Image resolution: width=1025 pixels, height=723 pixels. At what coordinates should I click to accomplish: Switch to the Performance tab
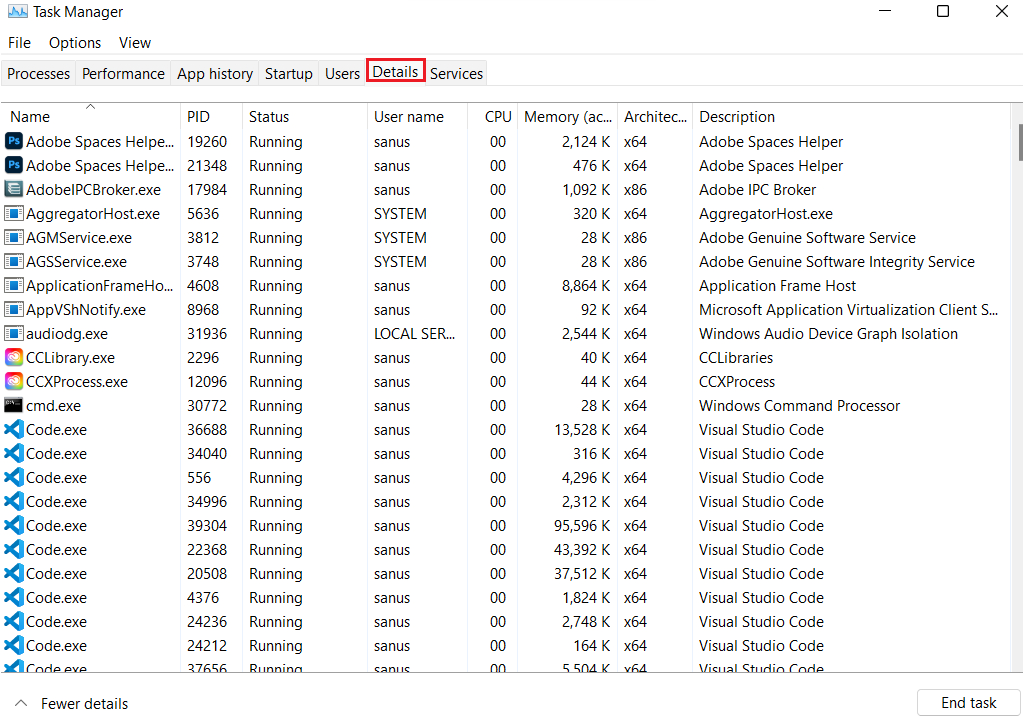click(x=124, y=73)
